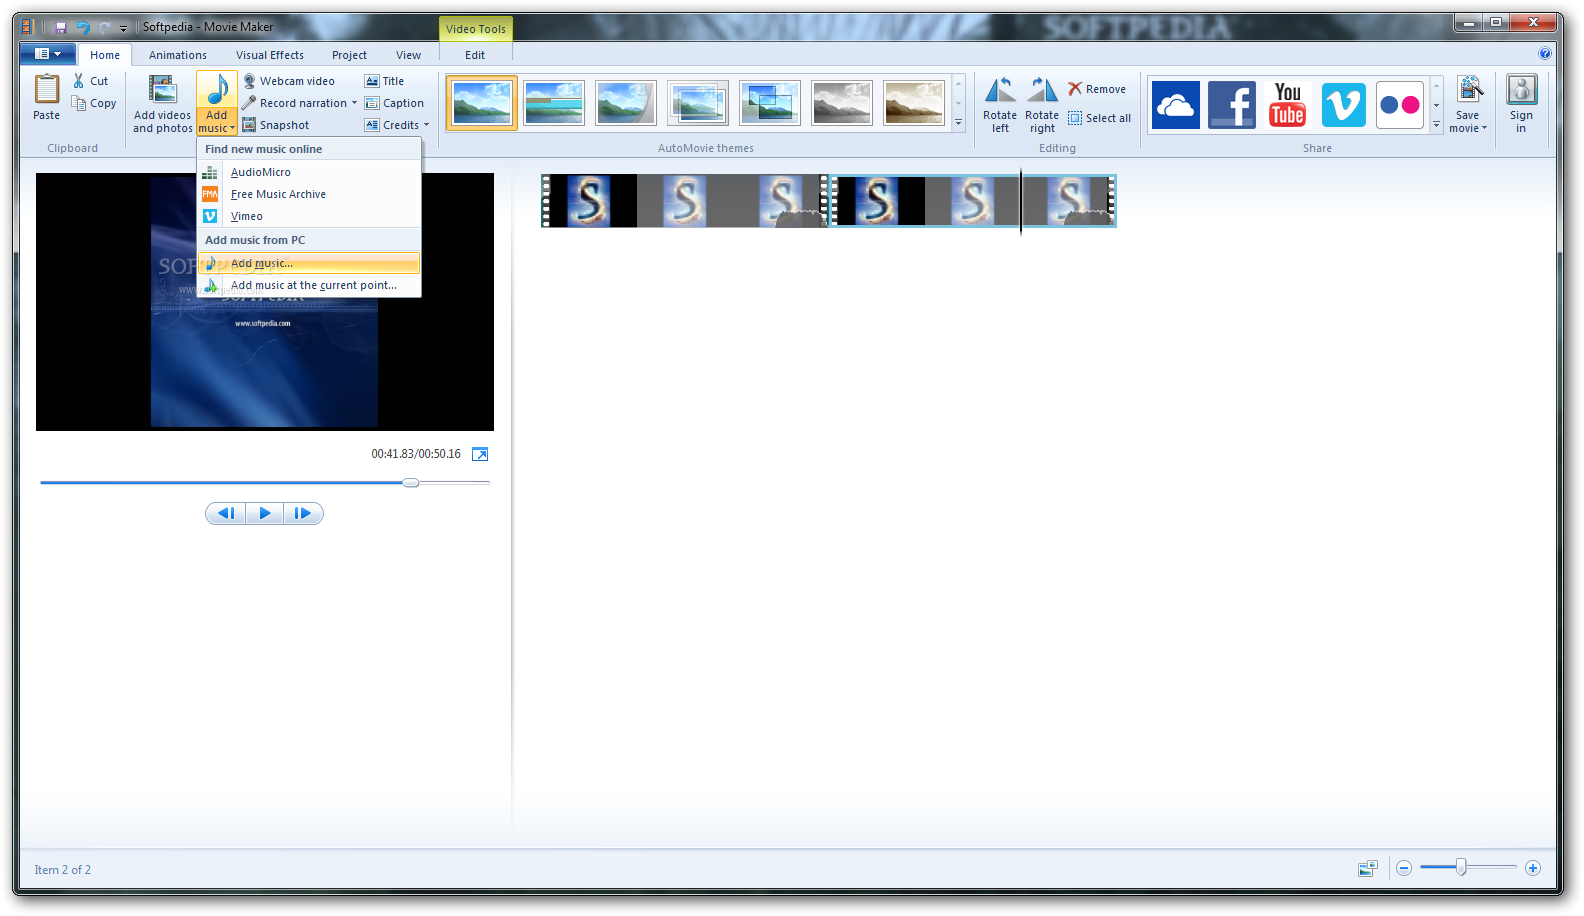Customize the Quick Access Toolbar dropdown

[123, 28]
